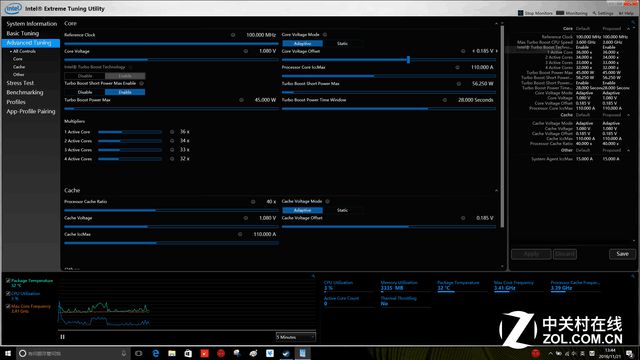640x360 pixels.
Task: Click the Intel logo in title bar
Action: [x=13, y=8]
